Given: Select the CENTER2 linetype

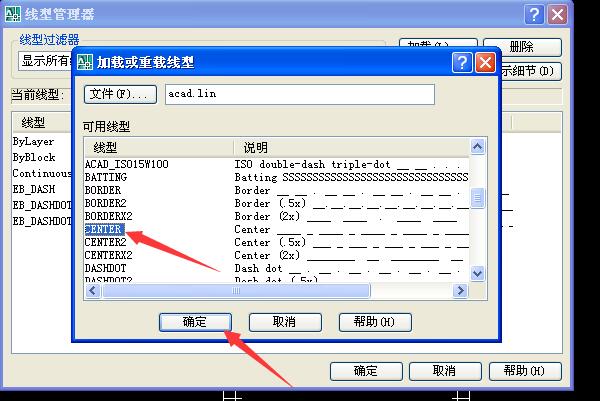Looking at the screenshot, I should point(105,242).
